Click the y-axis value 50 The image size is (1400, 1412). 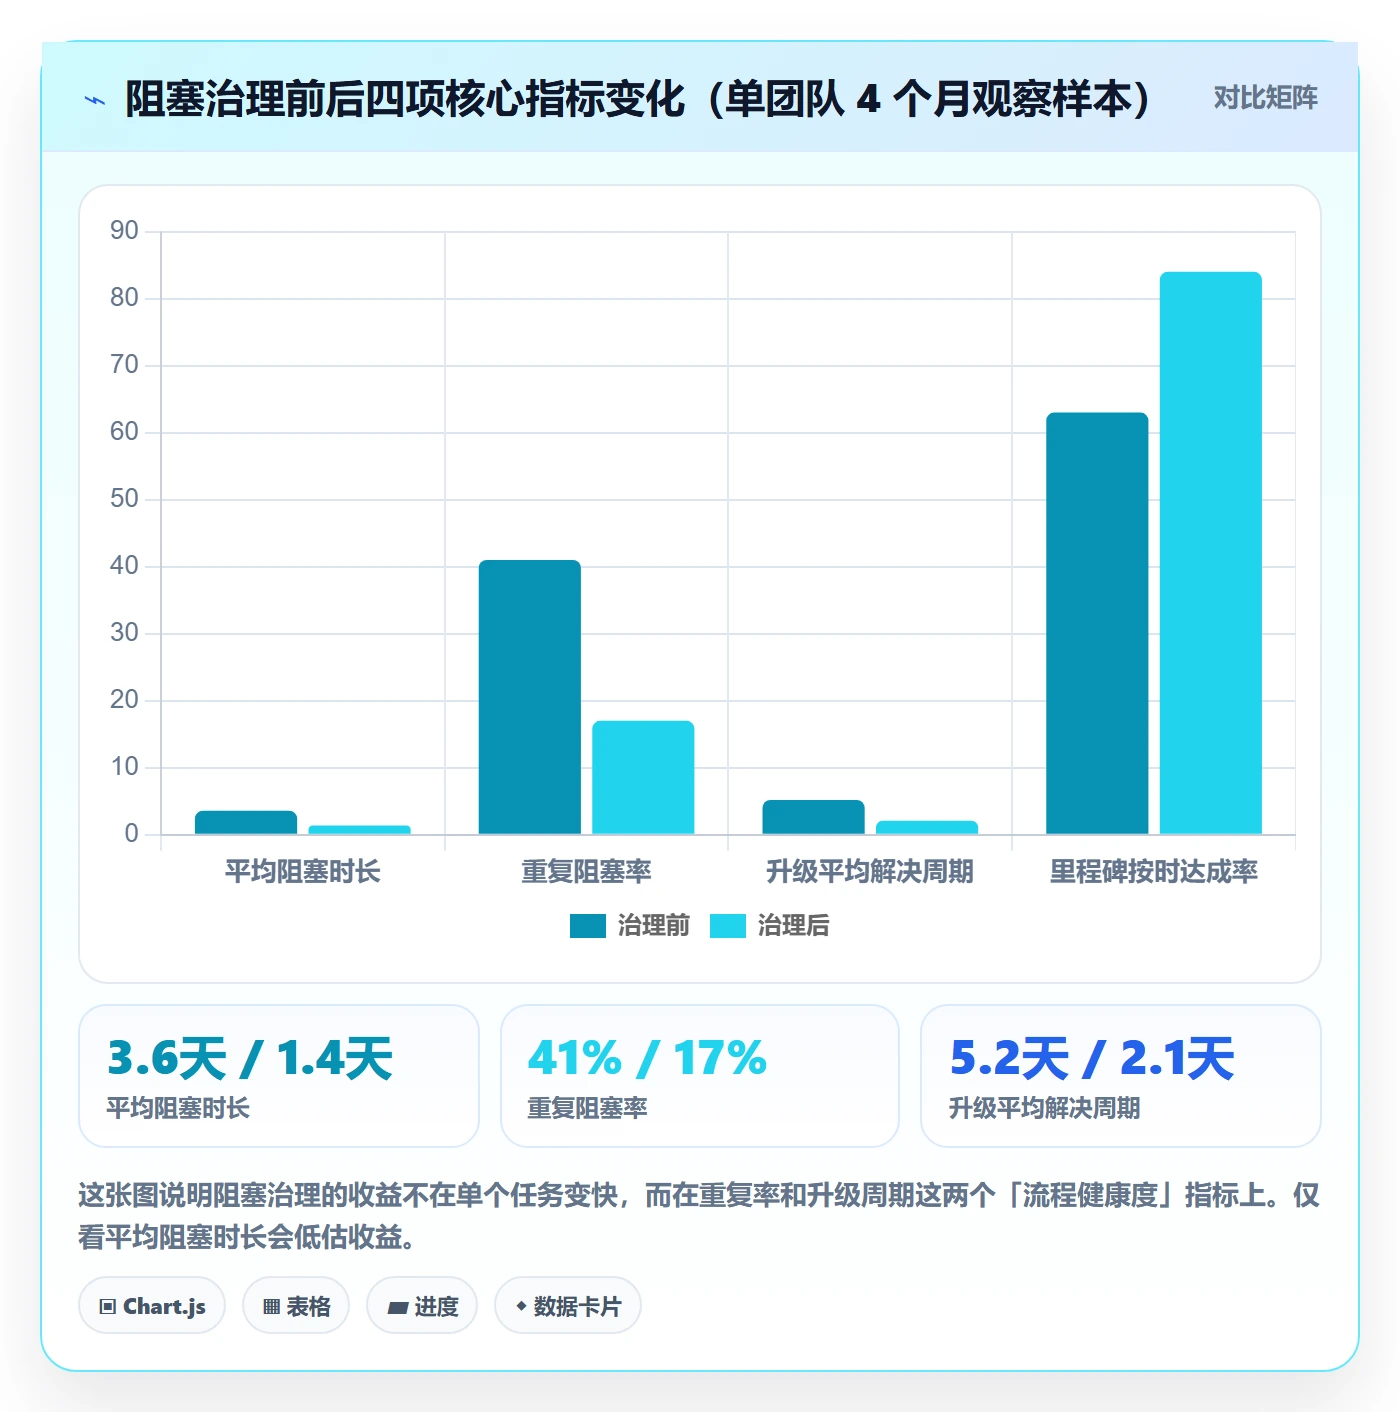(x=125, y=499)
